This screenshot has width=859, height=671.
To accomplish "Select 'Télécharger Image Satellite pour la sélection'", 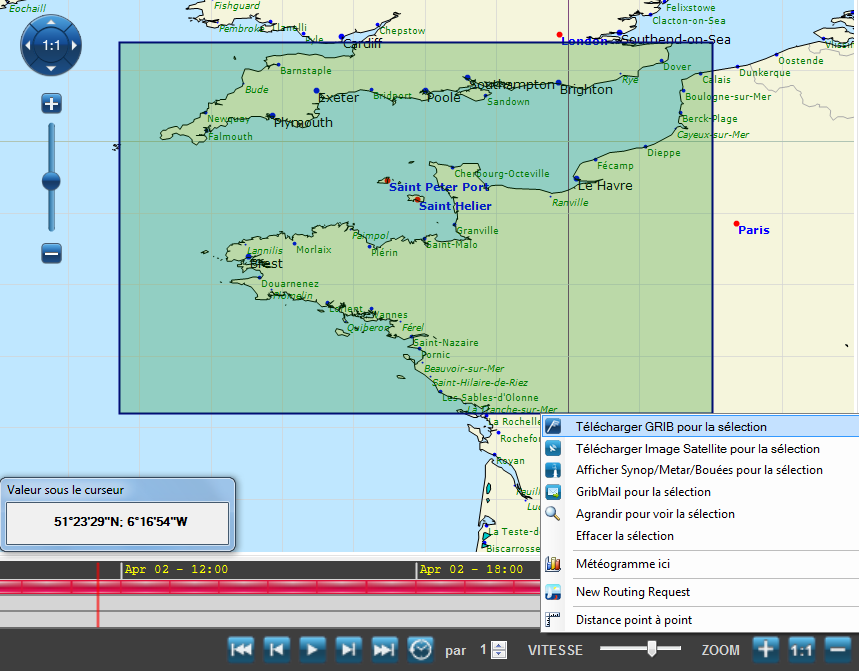I will pyautogui.click(x=697, y=449).
